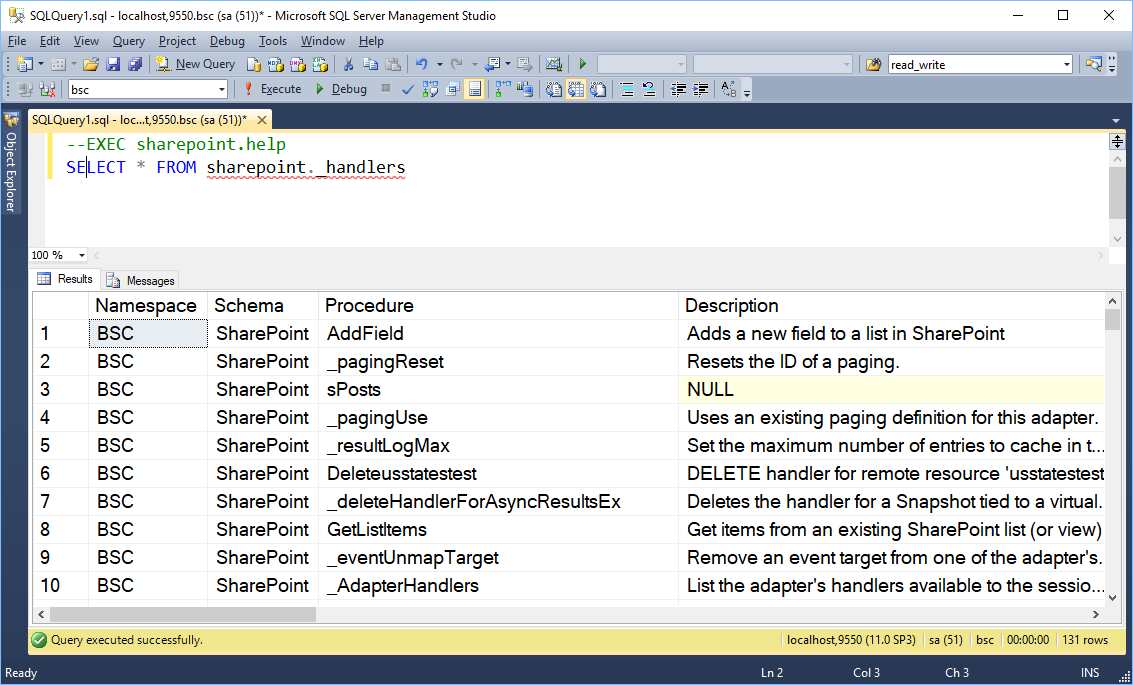Expand the navigate backward dropdown arrow

(x=508, y=64)
